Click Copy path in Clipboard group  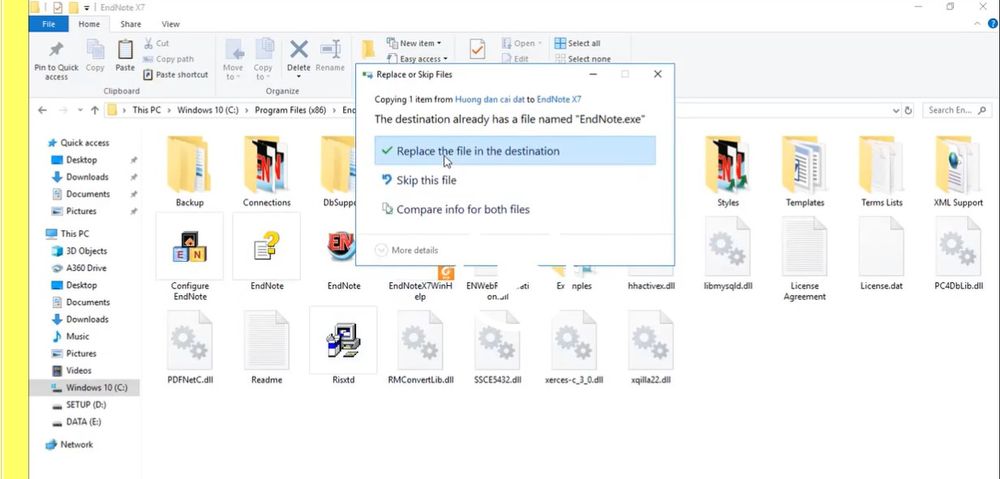point(168,59)
